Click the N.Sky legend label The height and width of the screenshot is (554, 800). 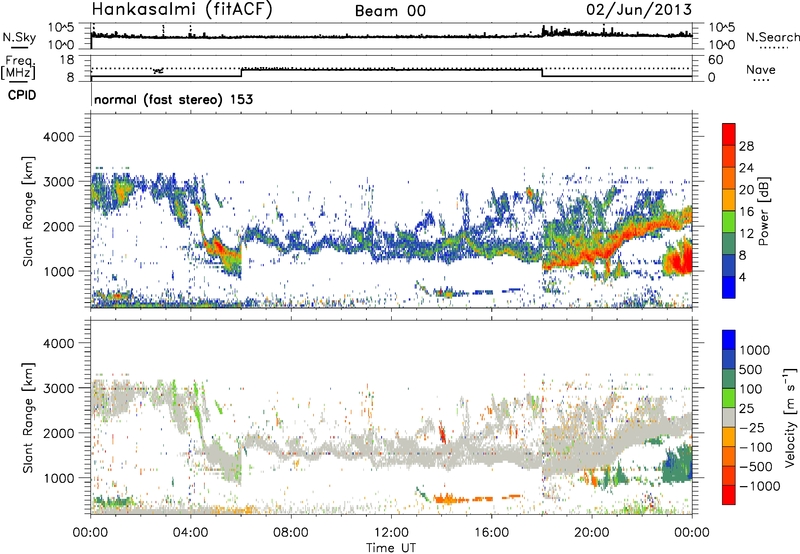coord(19,38)
